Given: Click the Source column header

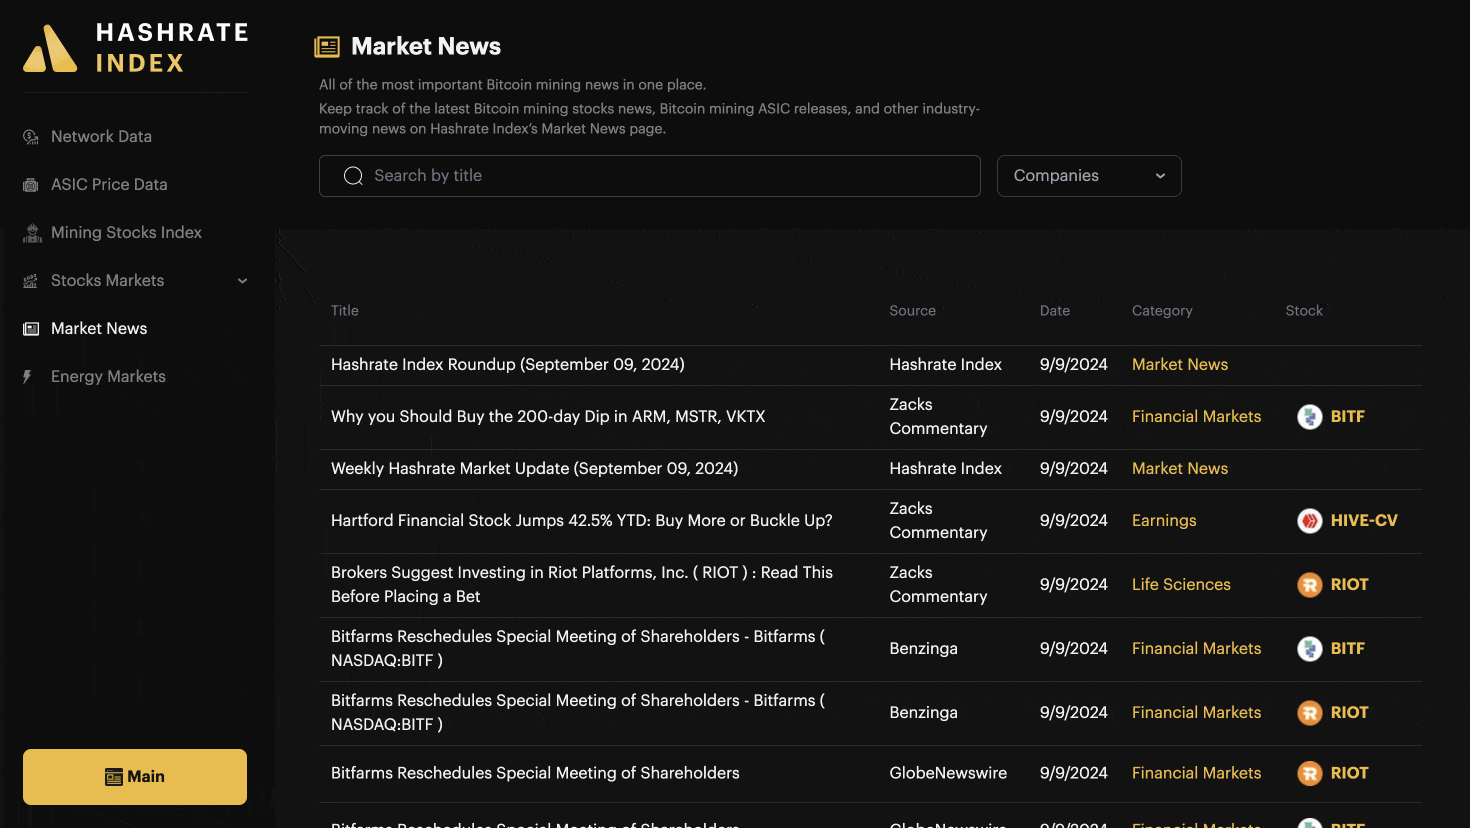Looking at the screenshot, I should click(913, 311).
